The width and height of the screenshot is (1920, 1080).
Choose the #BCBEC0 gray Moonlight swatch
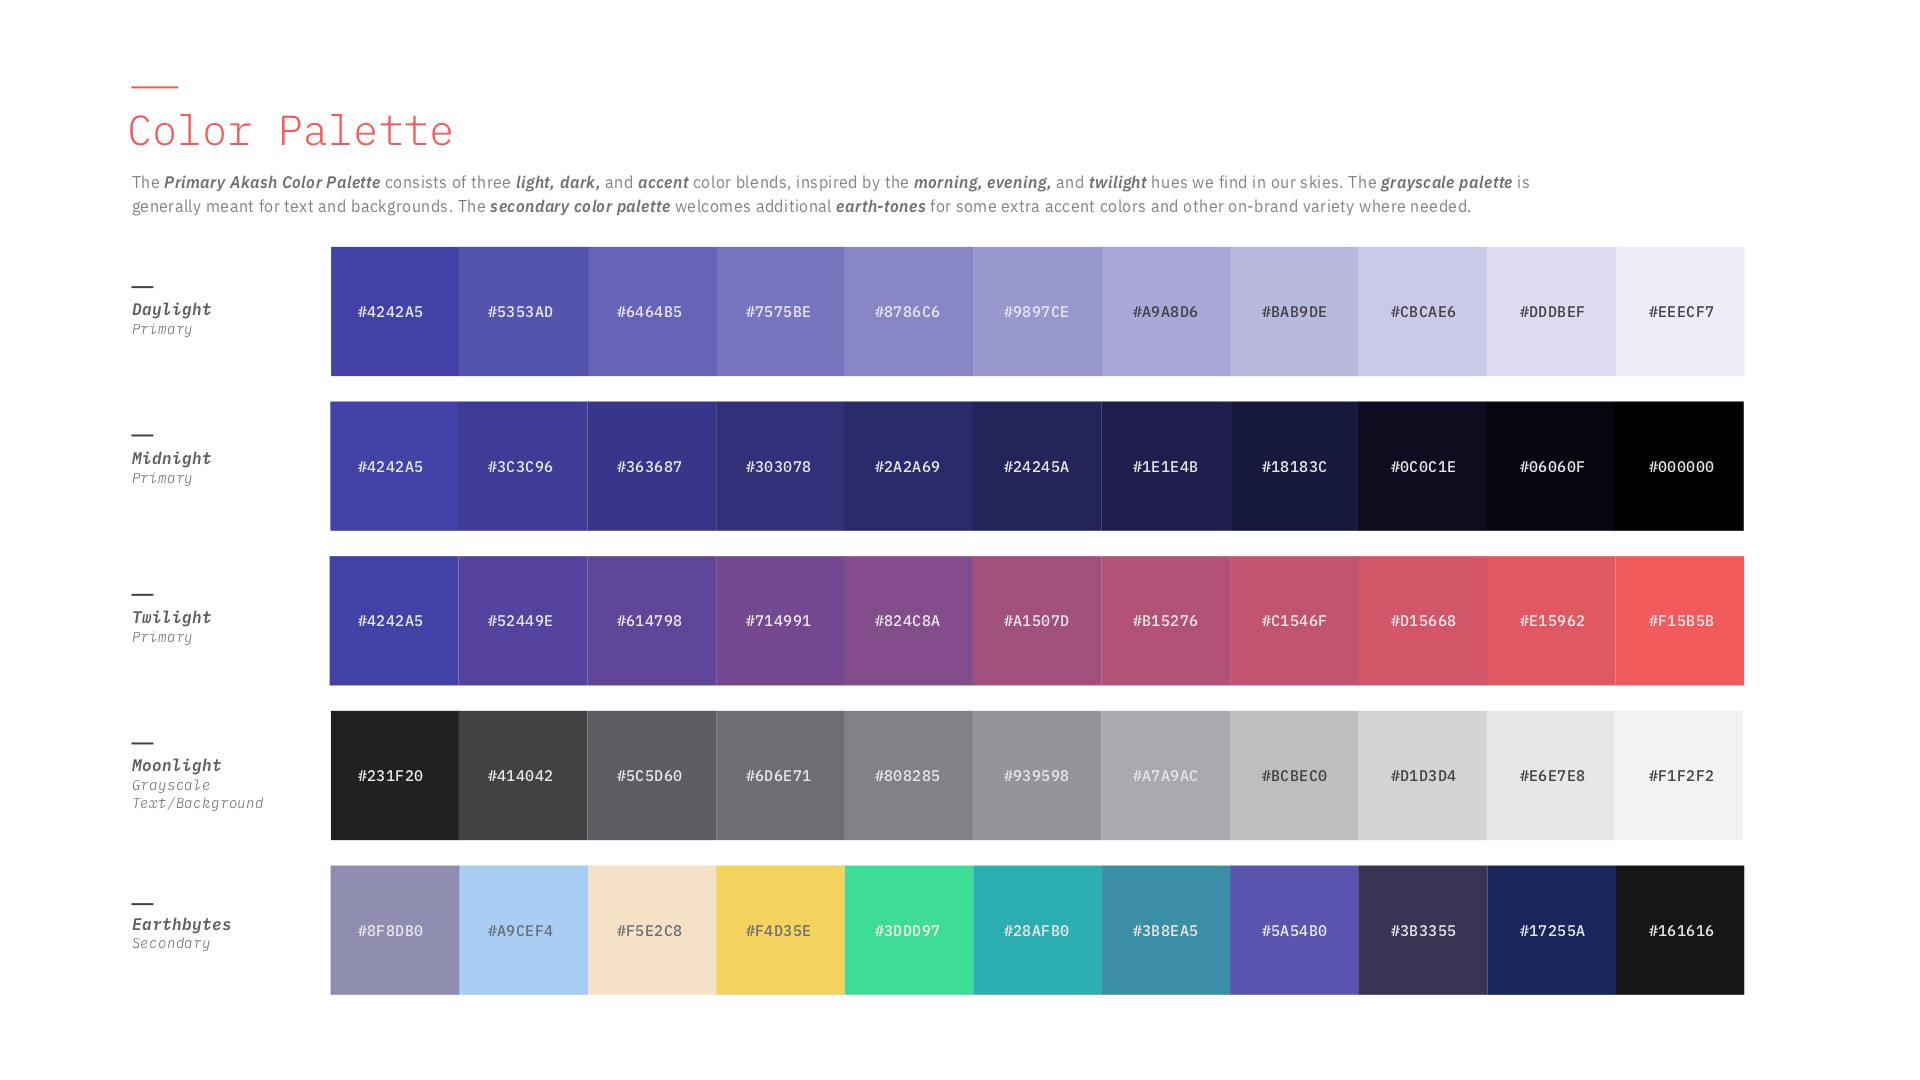point(1294,775)
